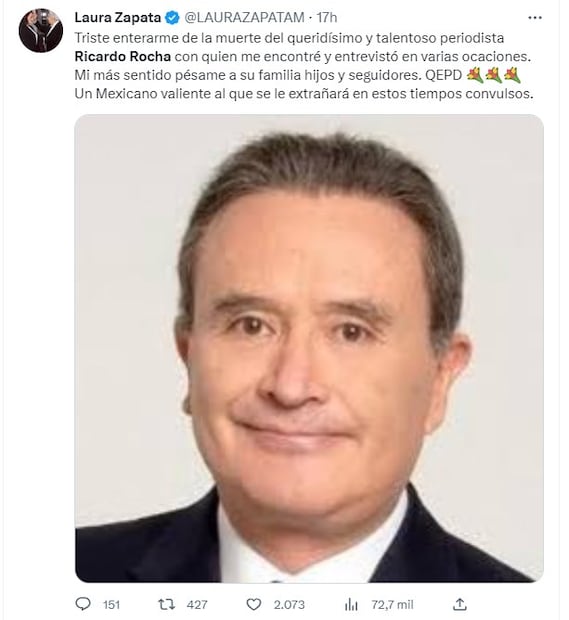This screenshot has height=620, width=569.
Task: Click the bold Ricardo Rocha text
Action: 123,57
